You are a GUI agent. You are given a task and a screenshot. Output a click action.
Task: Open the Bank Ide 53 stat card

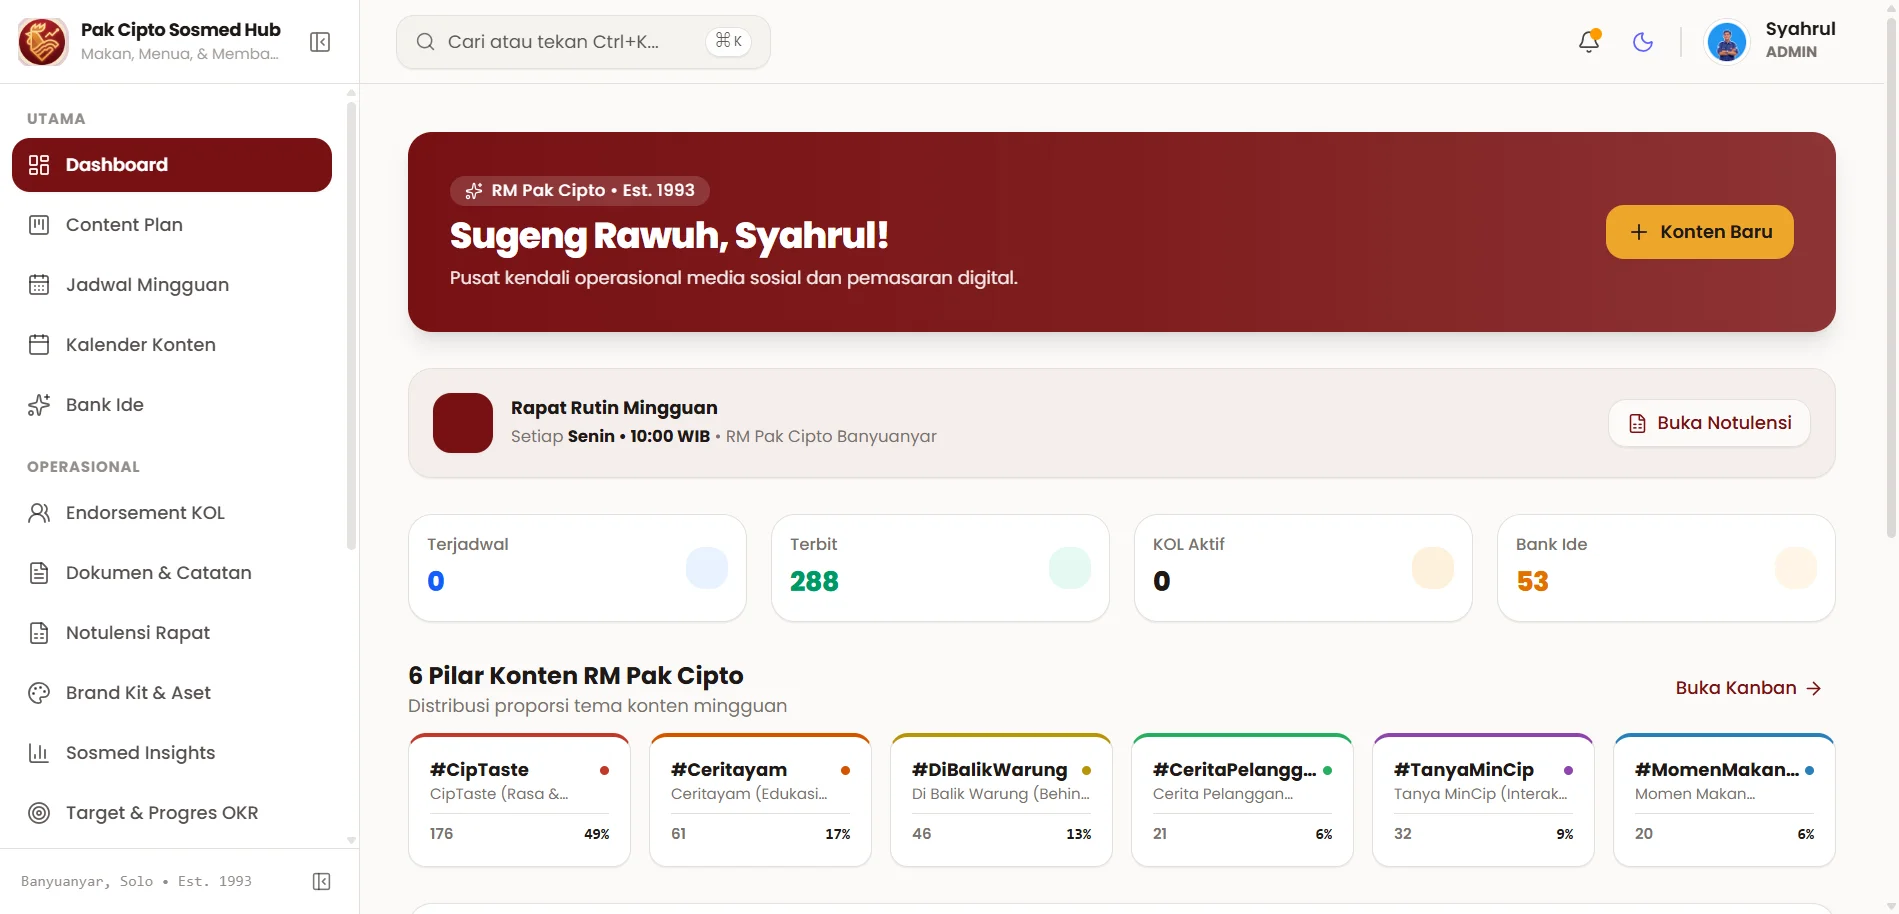[x=1666, y=568]
